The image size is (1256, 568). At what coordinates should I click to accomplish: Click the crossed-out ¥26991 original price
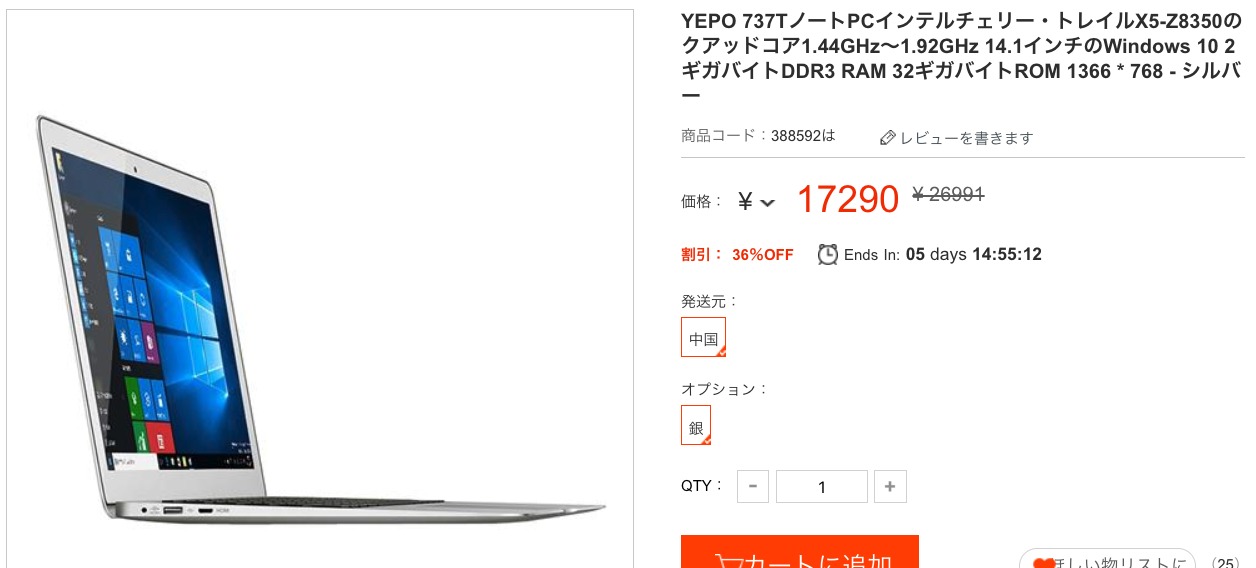pyautogui.click(x=948, y=194)
